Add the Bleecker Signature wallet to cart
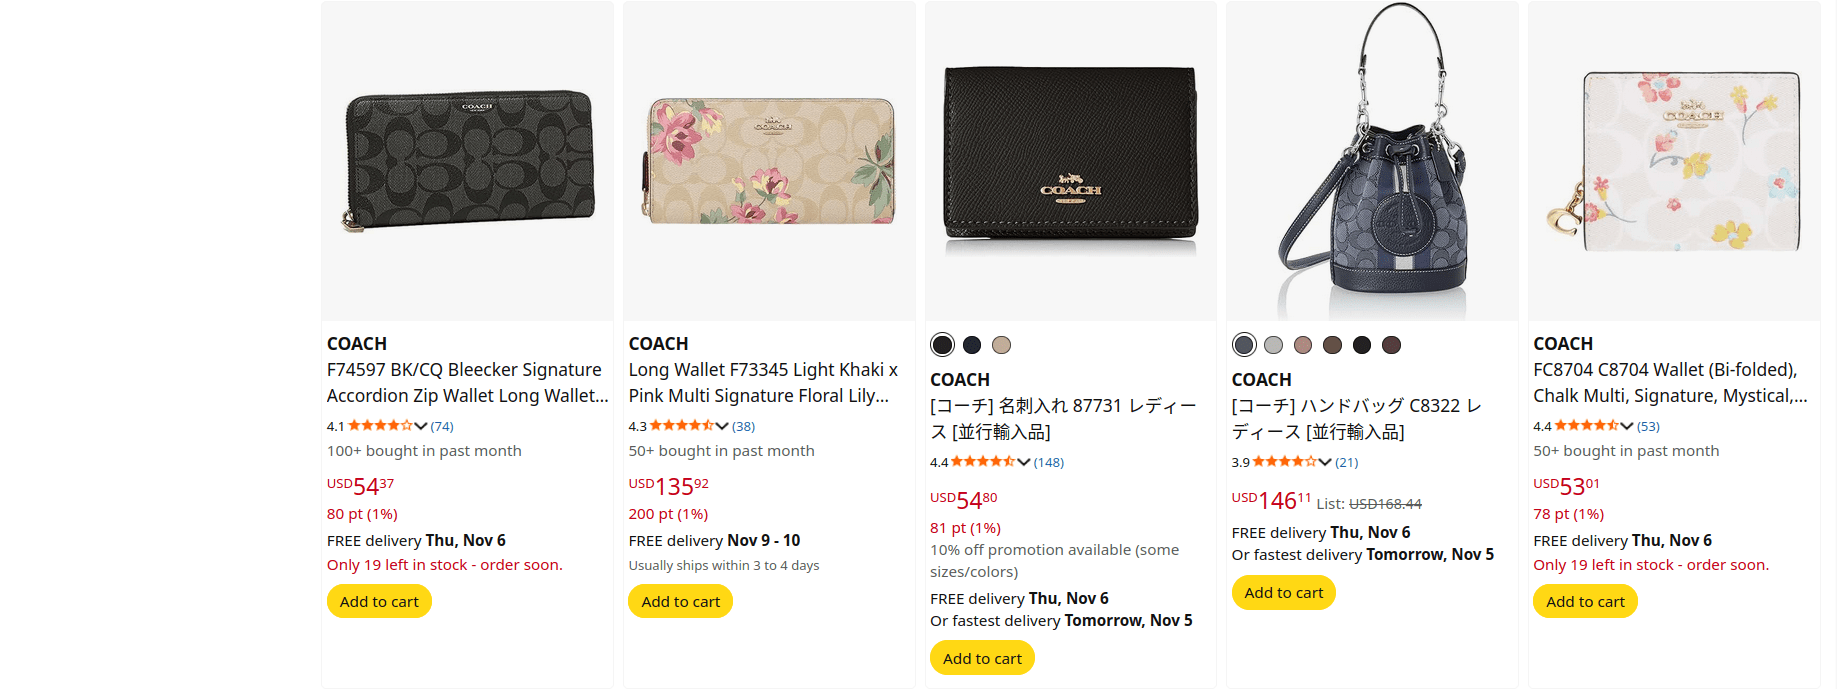Screen dimensions: 1837x689 tap(379, 602)
